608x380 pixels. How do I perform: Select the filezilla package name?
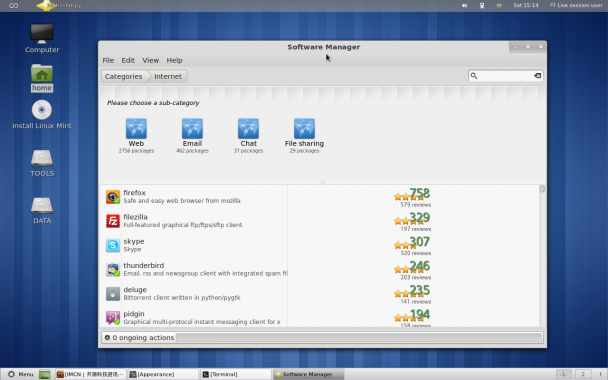coord(135,217)
